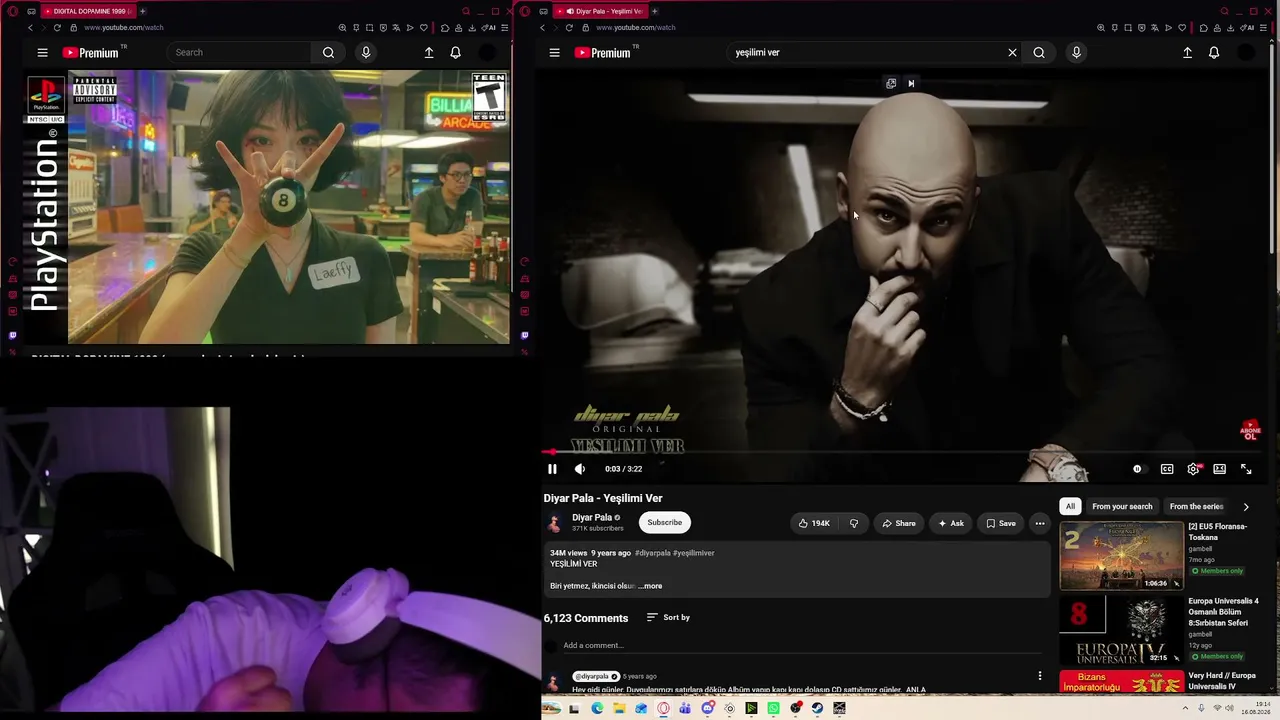
Task: Open upload icon in left YouTube window
Action: 429,53
